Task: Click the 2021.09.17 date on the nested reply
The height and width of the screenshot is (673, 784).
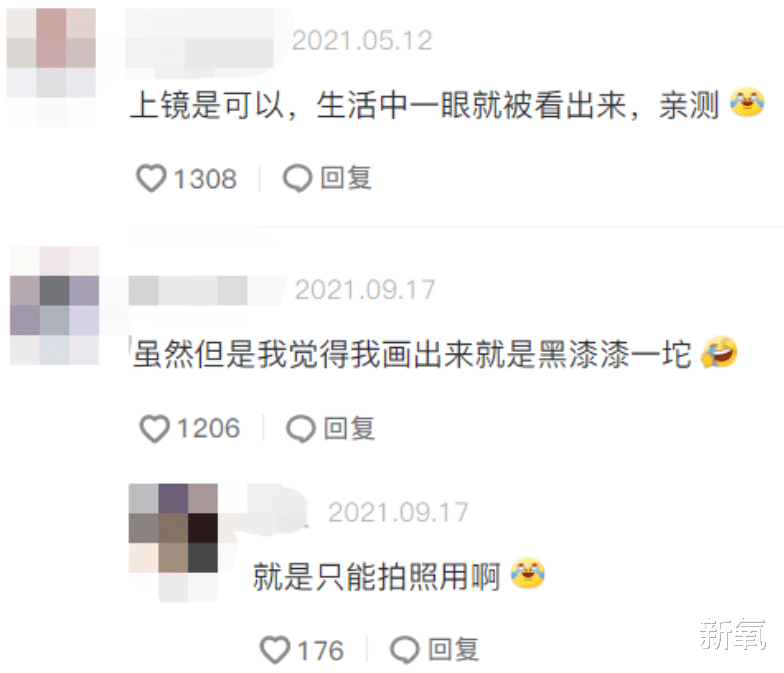Action: [x=398, y=512]
